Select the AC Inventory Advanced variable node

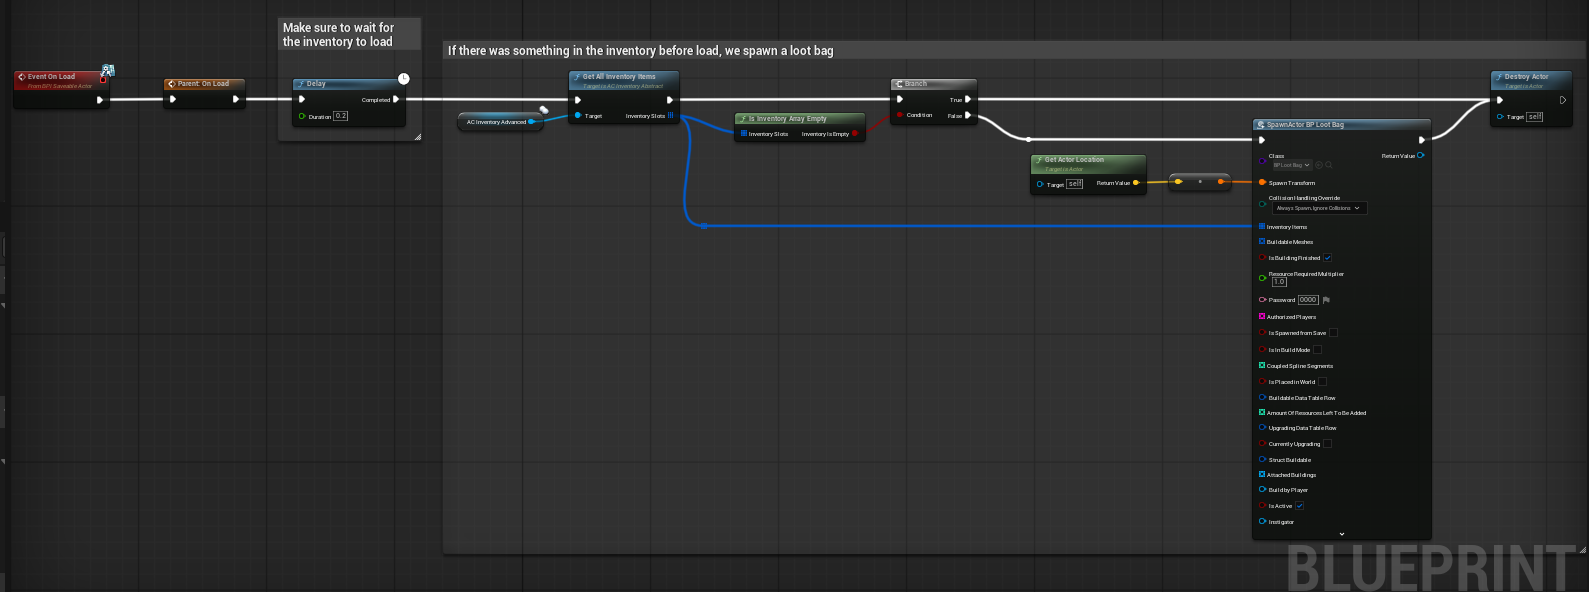(497, 122)
